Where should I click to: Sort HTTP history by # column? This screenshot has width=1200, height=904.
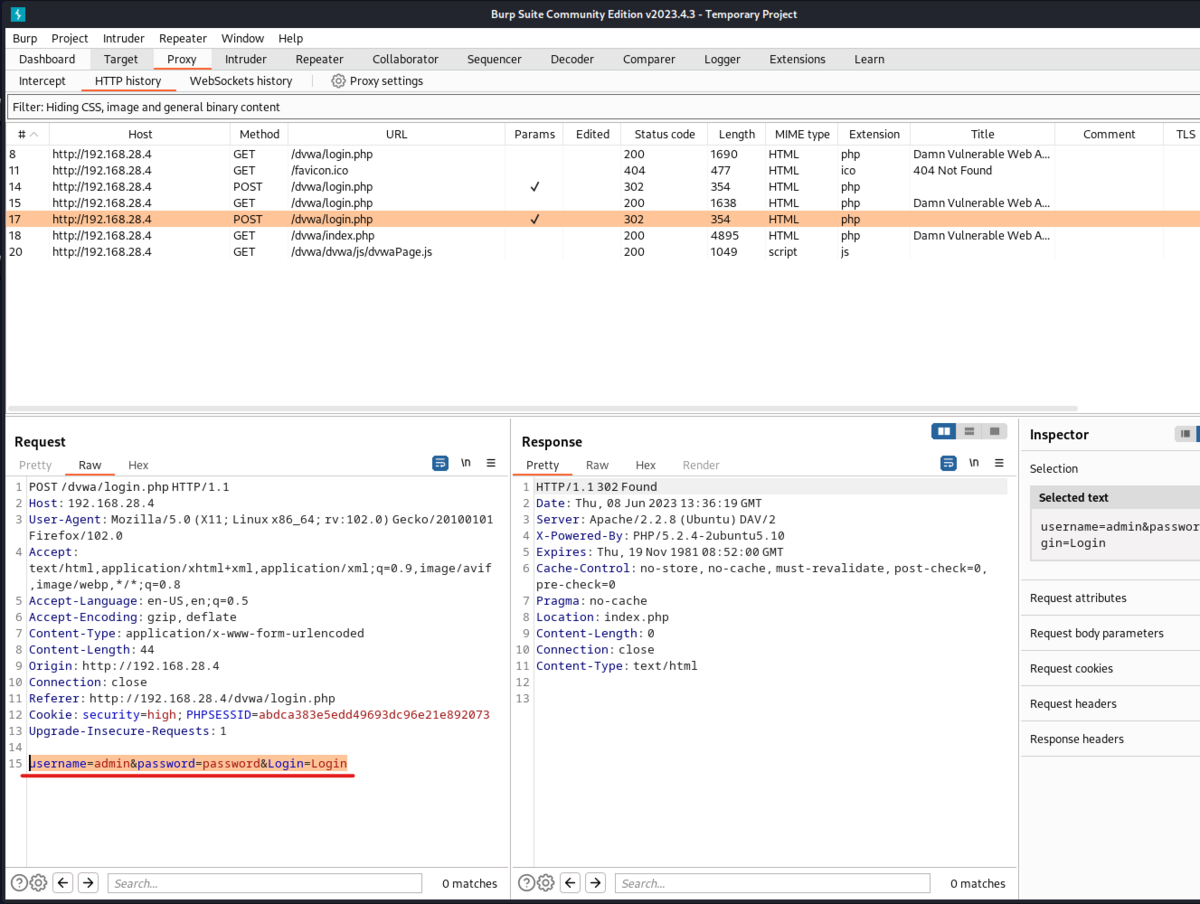tap(27, 134)
